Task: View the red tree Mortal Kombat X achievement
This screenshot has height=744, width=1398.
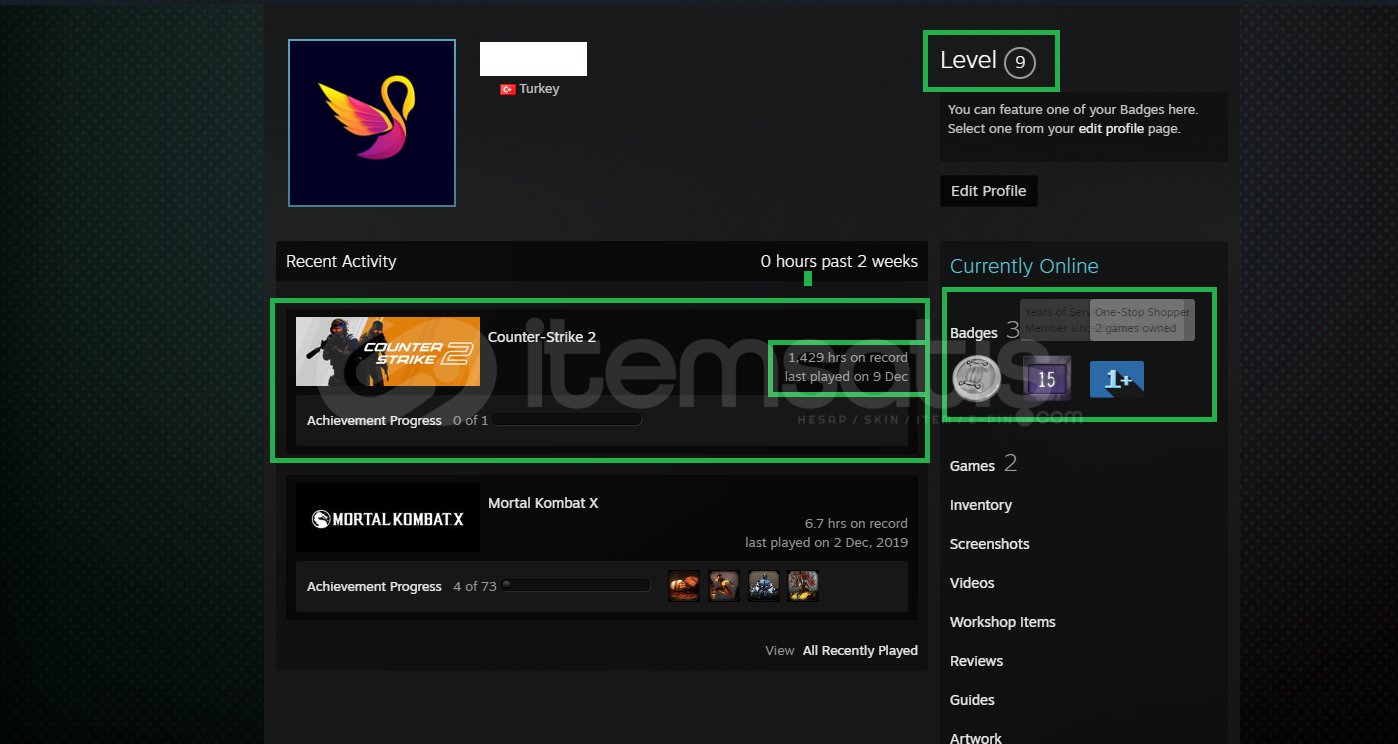Action: pyautogui.click(x=803, y=586)
